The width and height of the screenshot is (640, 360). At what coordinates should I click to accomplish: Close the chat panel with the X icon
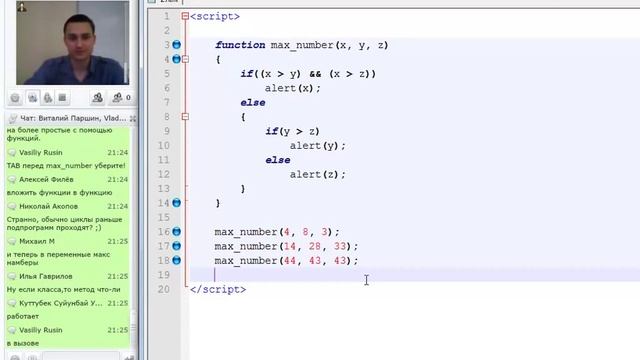133,118
